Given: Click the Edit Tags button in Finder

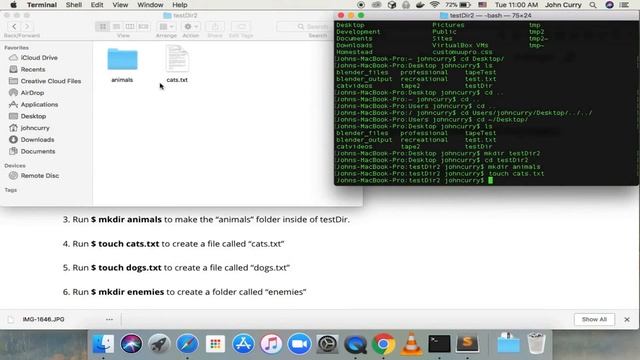Looking at the screenshot, I should click(241, 27).
